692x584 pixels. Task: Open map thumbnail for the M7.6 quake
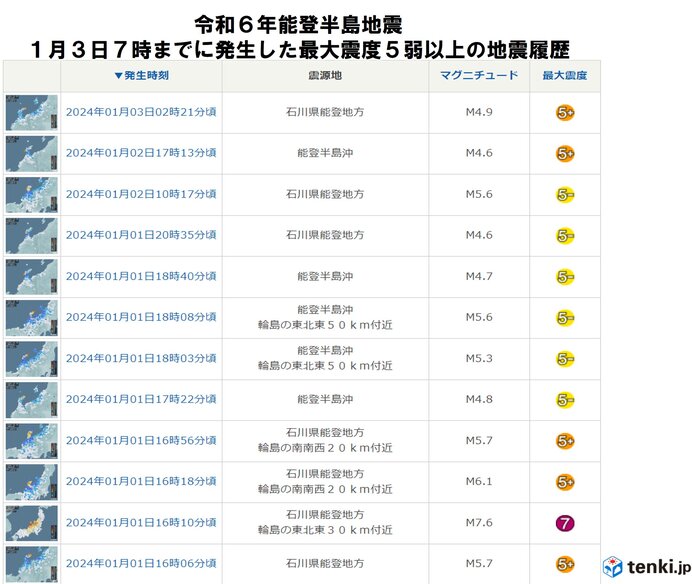(x=31, y=523)
